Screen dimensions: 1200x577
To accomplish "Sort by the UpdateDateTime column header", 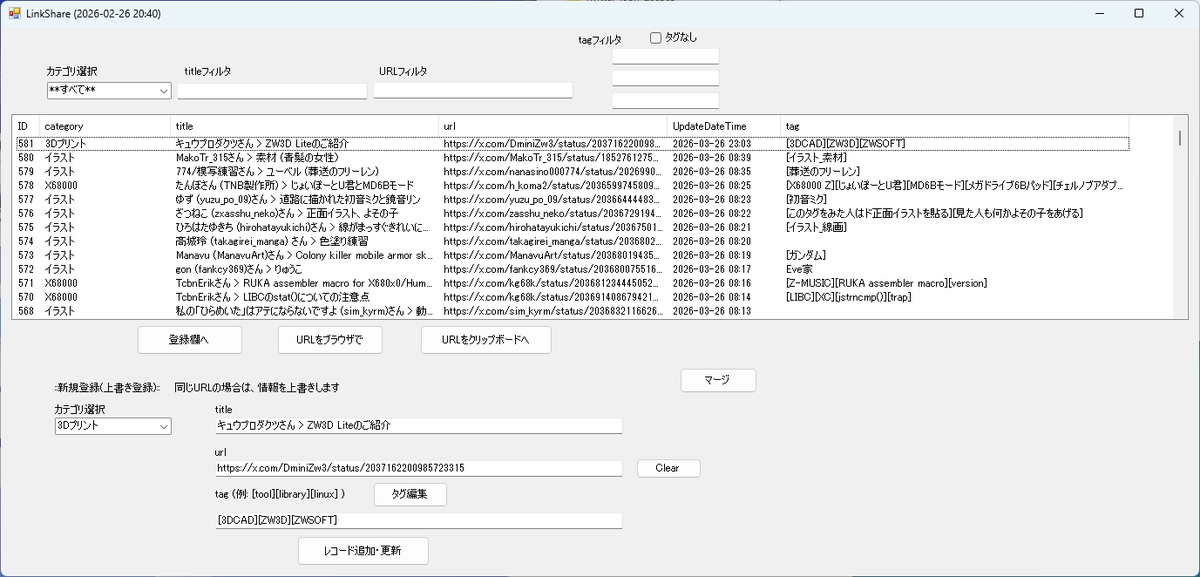I will [x=724, y=126].
